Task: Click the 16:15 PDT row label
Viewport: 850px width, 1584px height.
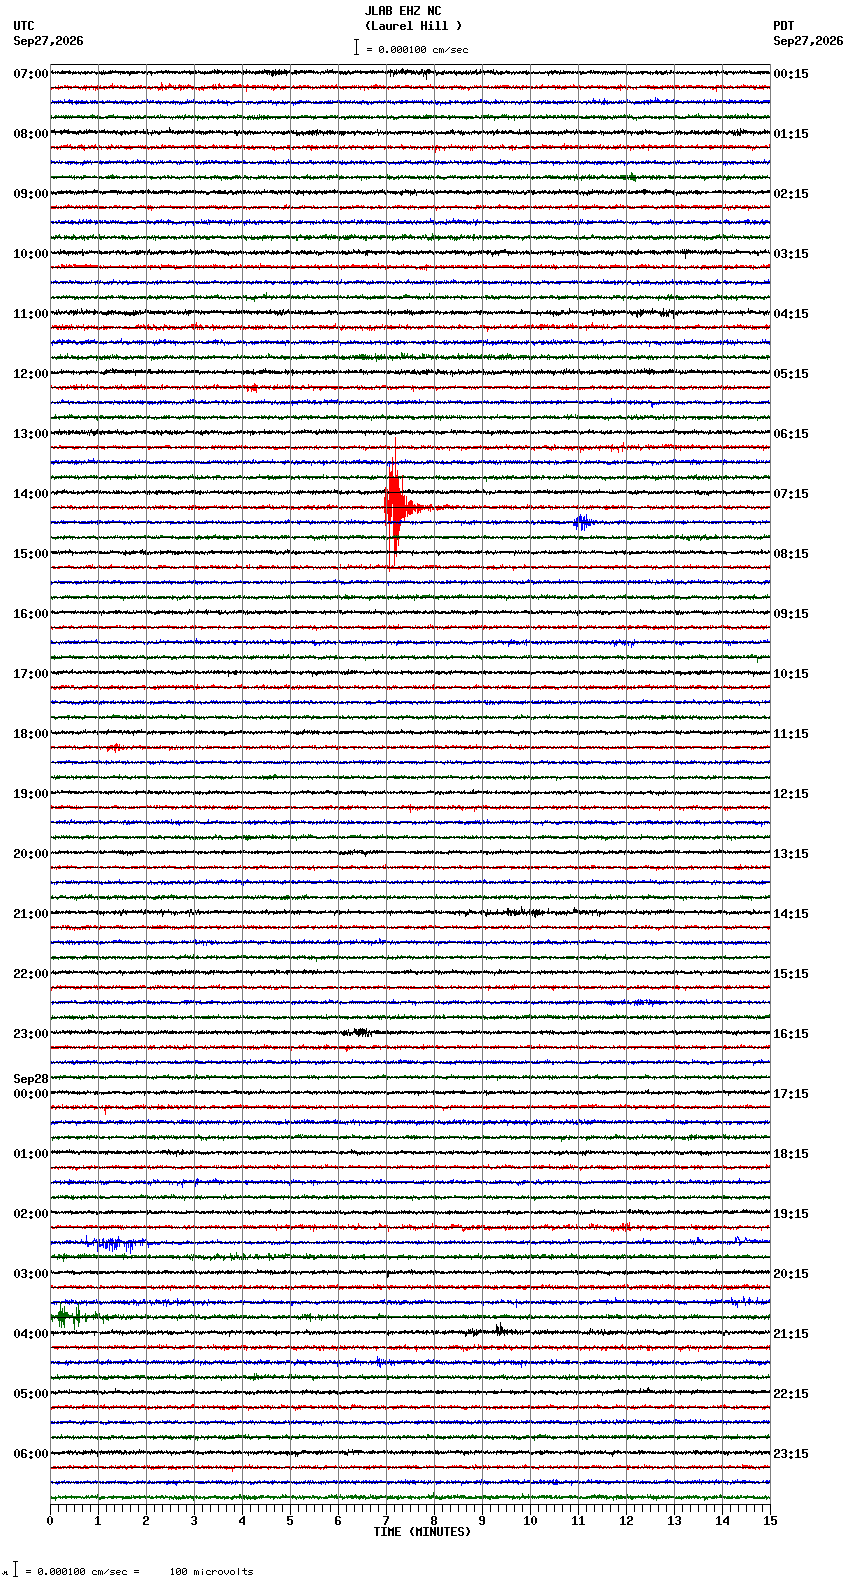Action: [791, 1034]
